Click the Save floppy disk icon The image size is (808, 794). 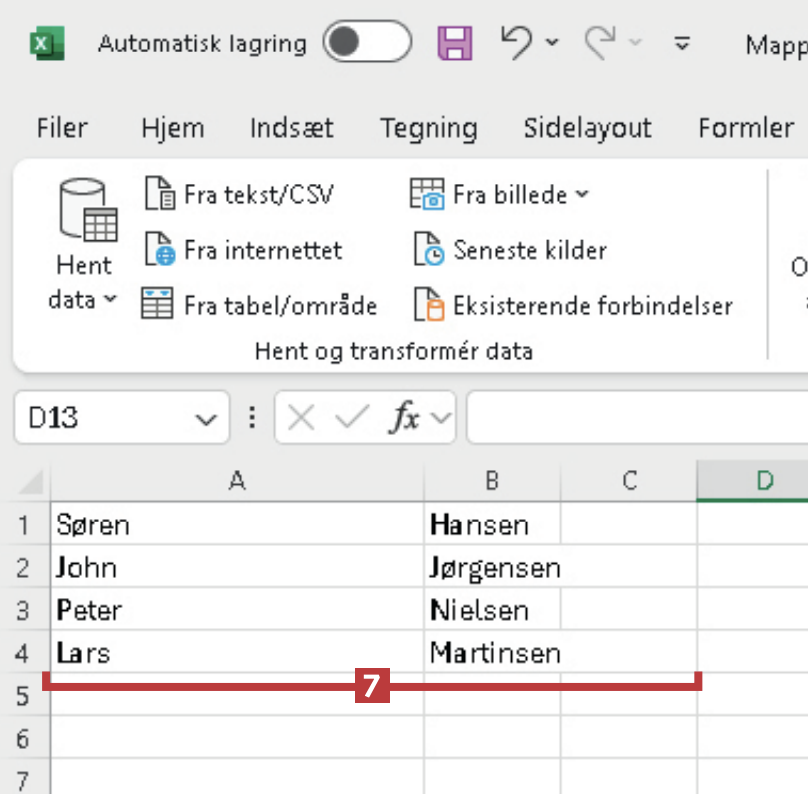(455, 43)
